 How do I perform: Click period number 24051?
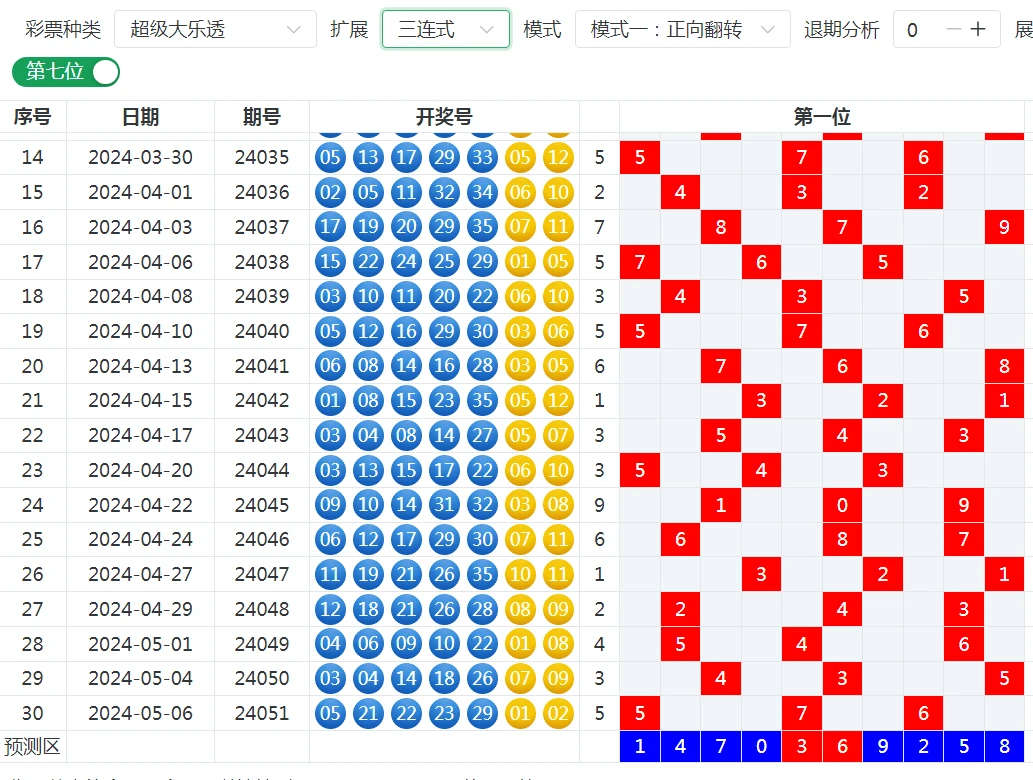[262, 713]
